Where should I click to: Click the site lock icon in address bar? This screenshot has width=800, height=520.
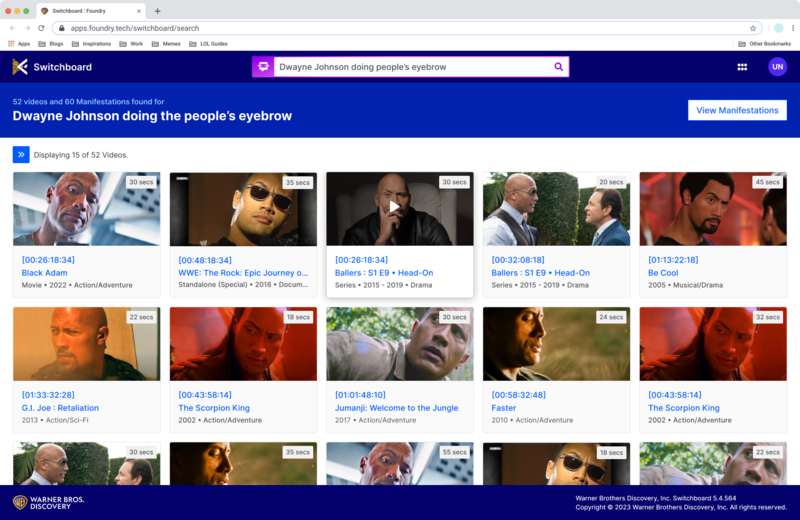62,28
